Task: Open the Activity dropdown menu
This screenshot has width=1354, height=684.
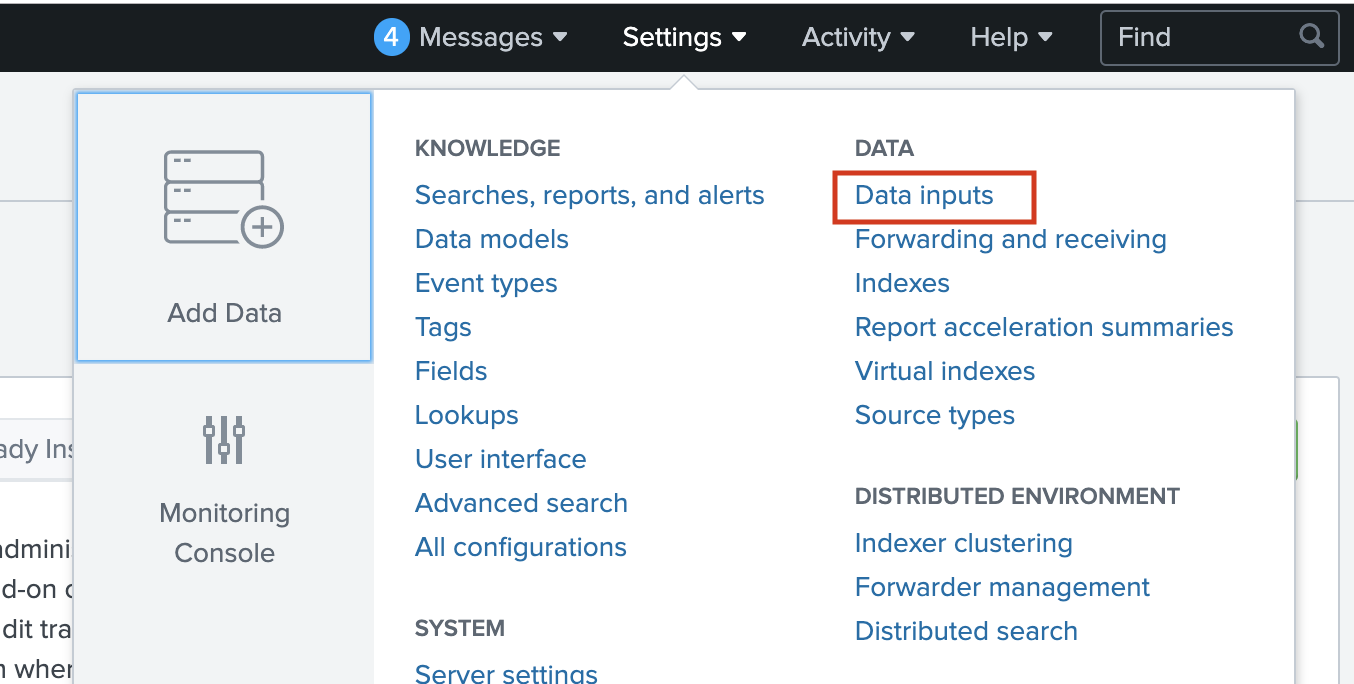Action: [x=858, y=37]
